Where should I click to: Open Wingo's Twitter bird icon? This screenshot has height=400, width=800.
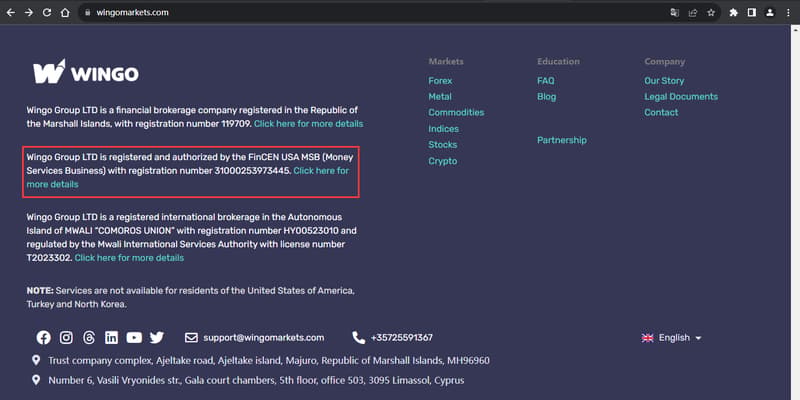pyautogui.click(x=157, y=337)
